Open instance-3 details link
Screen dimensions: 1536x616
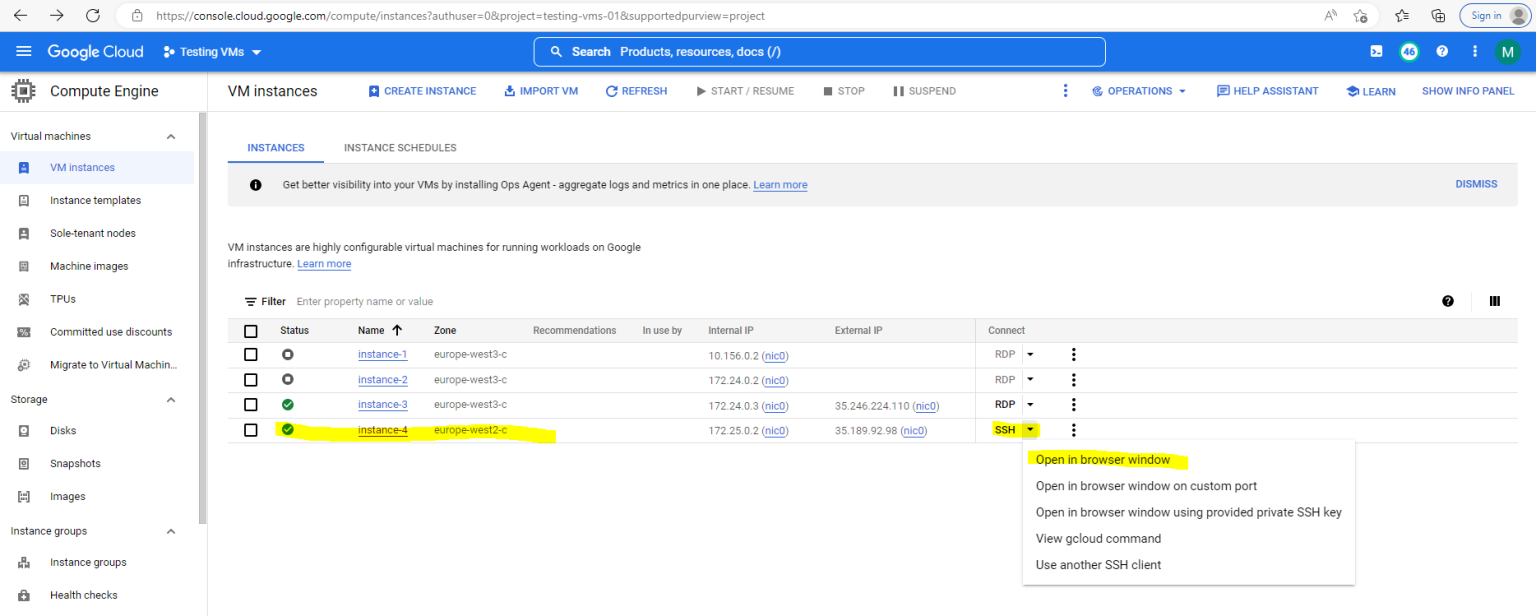coord(382,404)
